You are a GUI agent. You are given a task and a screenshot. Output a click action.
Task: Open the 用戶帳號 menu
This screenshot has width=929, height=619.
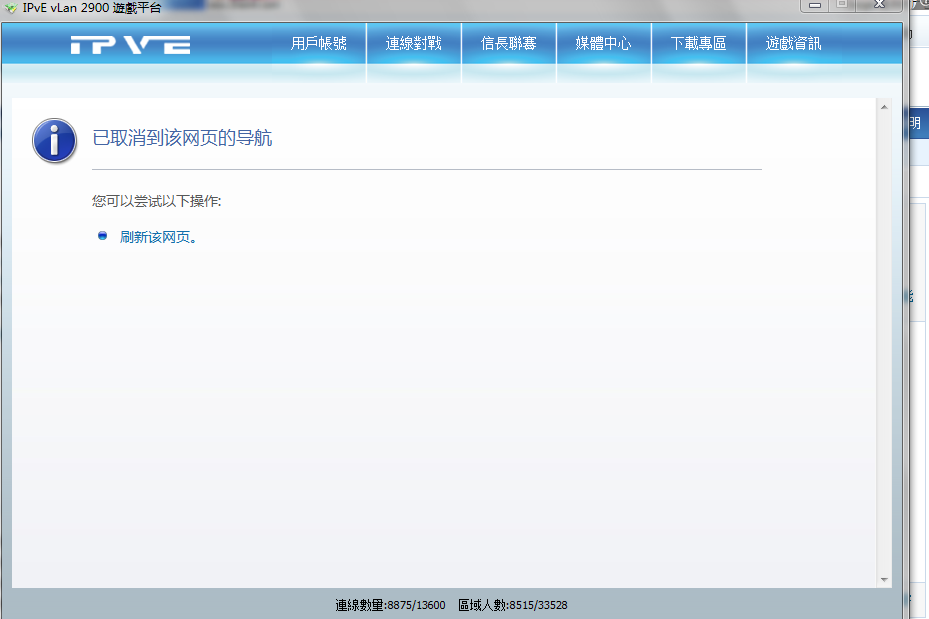319,44
